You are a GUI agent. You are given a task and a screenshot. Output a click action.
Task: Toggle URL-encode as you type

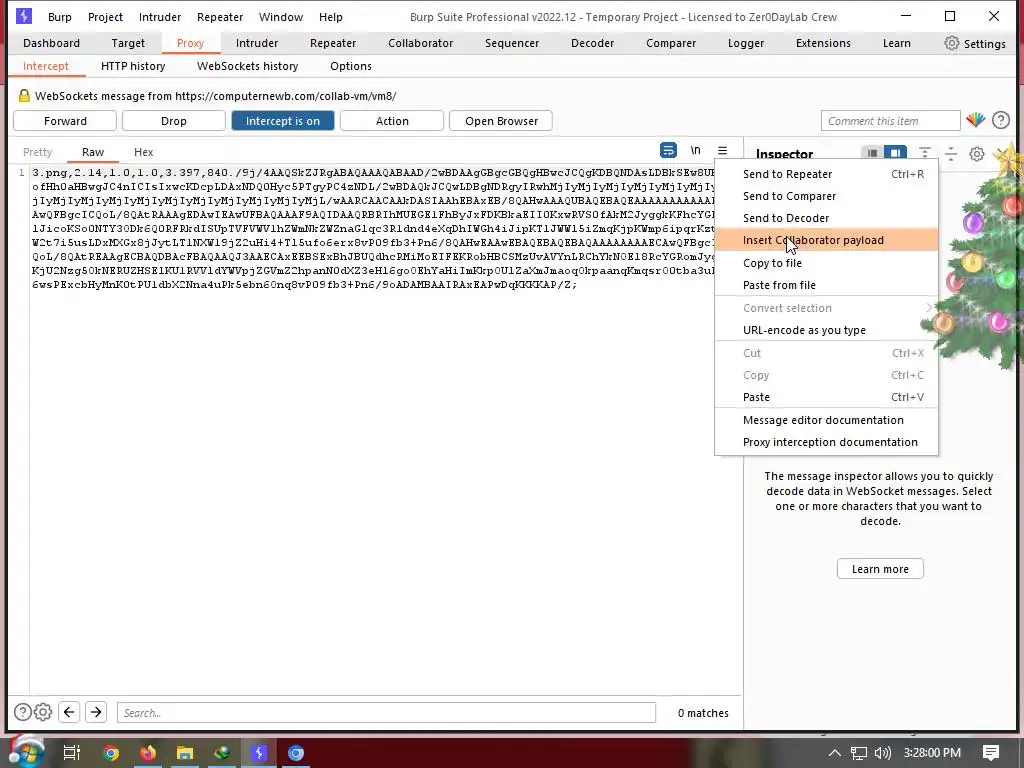(x=826, y=330)
